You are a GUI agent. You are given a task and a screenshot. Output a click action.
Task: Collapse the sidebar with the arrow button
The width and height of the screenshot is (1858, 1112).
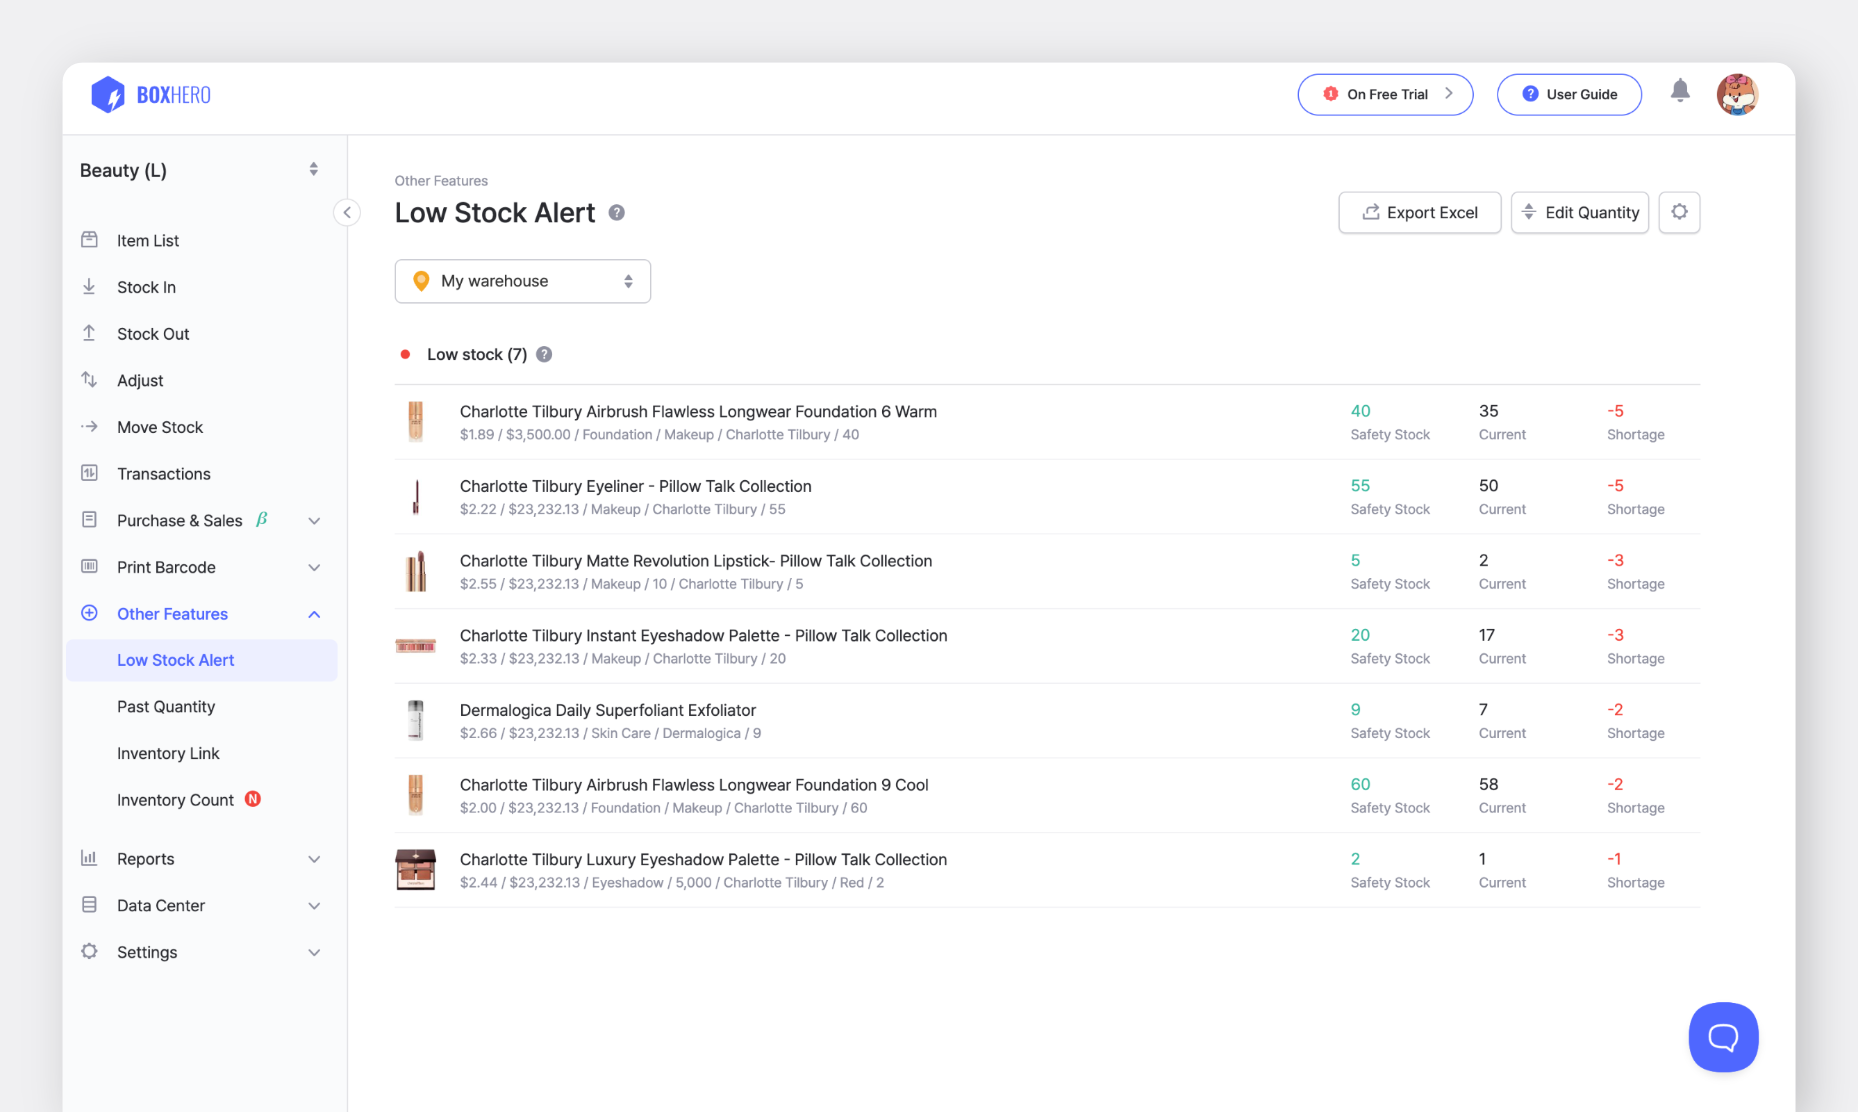(347, 212)
